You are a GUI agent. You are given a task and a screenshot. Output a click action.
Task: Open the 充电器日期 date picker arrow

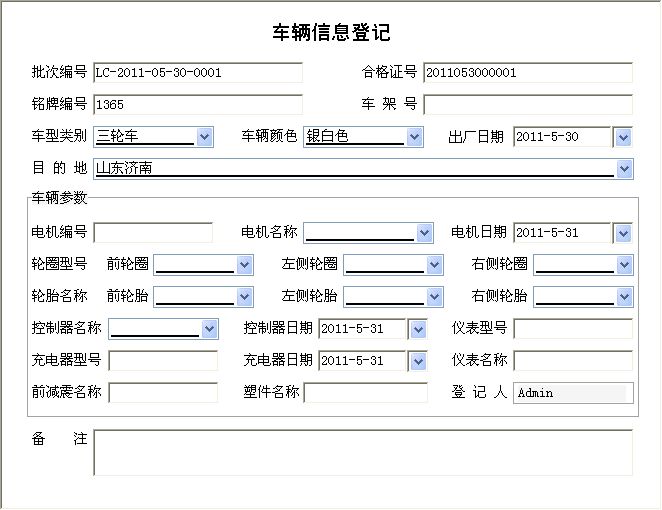point(418,361)
